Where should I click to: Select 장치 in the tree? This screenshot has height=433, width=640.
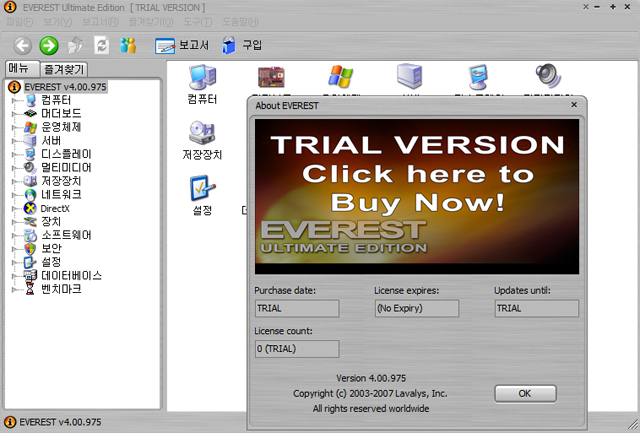51,222
